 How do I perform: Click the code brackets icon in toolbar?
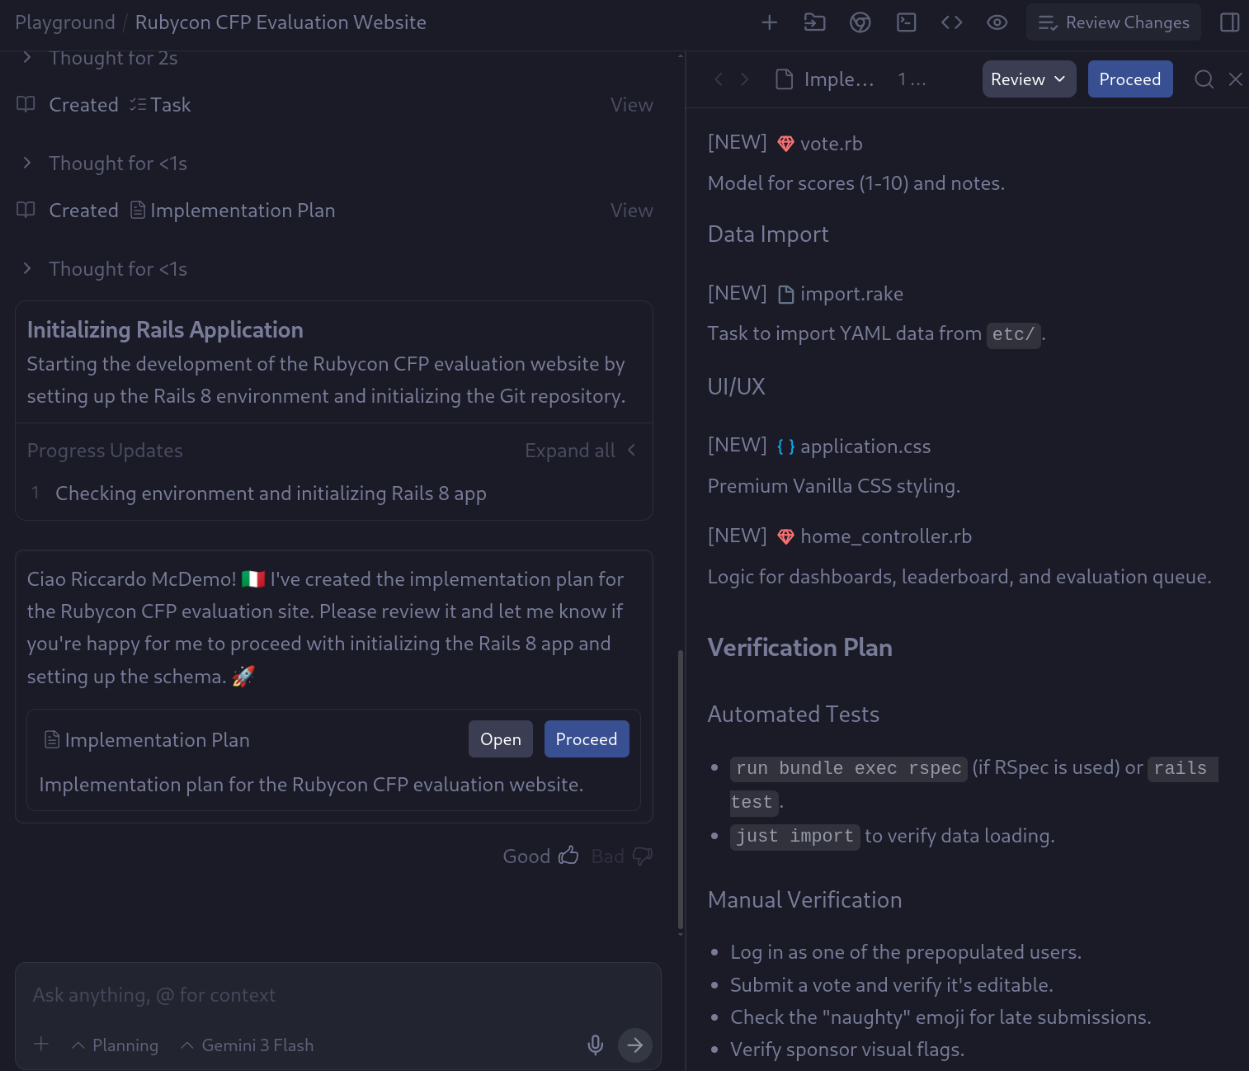[951, 22]
